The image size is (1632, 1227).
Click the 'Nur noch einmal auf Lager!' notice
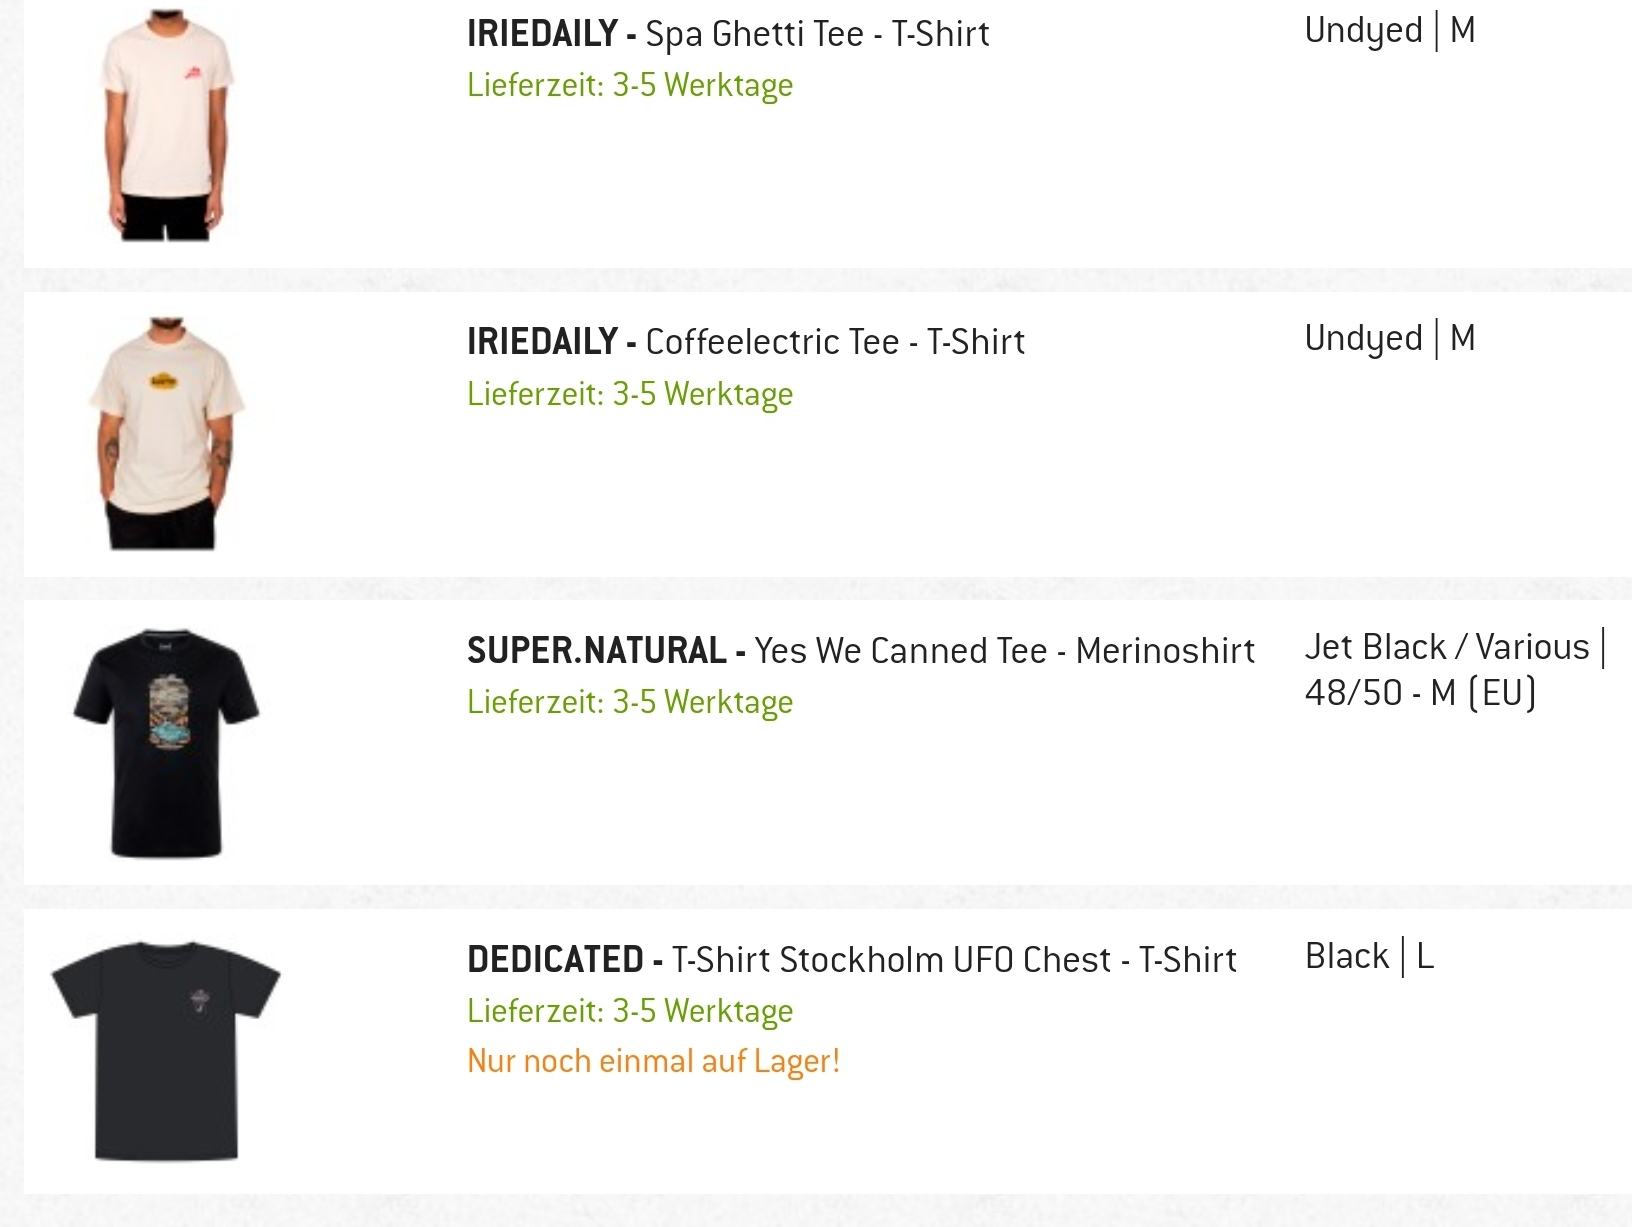pos(653,1061)
